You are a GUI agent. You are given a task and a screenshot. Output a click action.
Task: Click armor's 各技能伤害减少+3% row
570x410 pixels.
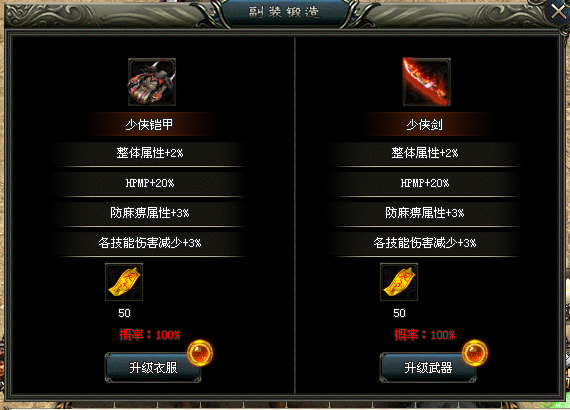pyautogui.click(x=150, y=242)
